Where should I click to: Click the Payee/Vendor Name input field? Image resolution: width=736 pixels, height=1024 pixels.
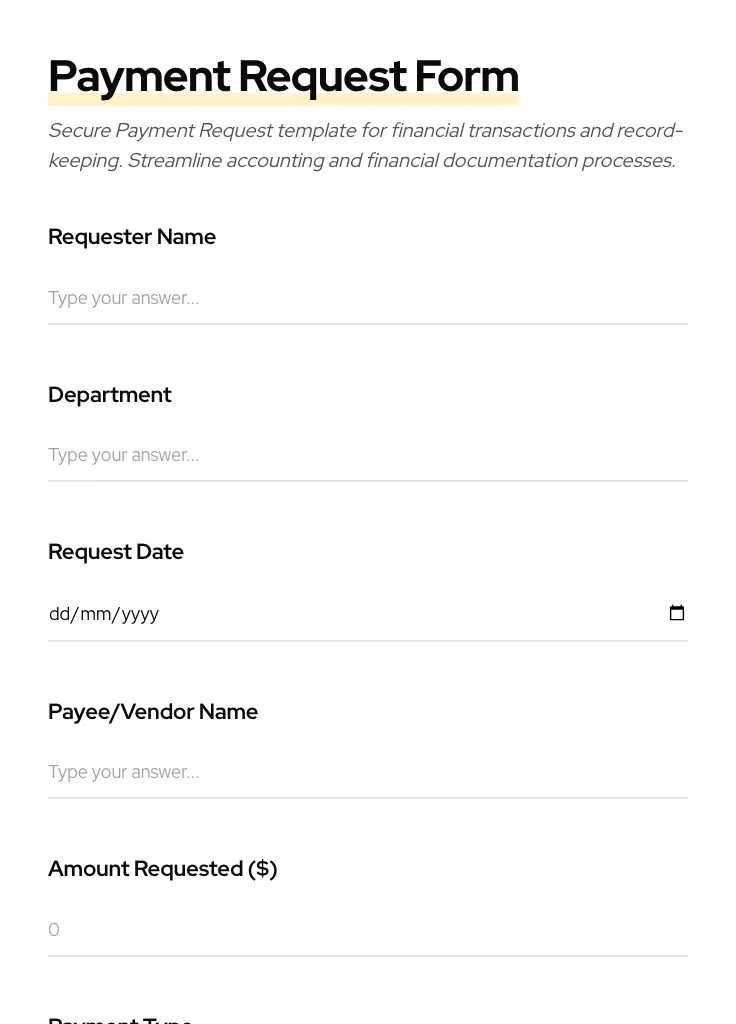coord(300,772)
